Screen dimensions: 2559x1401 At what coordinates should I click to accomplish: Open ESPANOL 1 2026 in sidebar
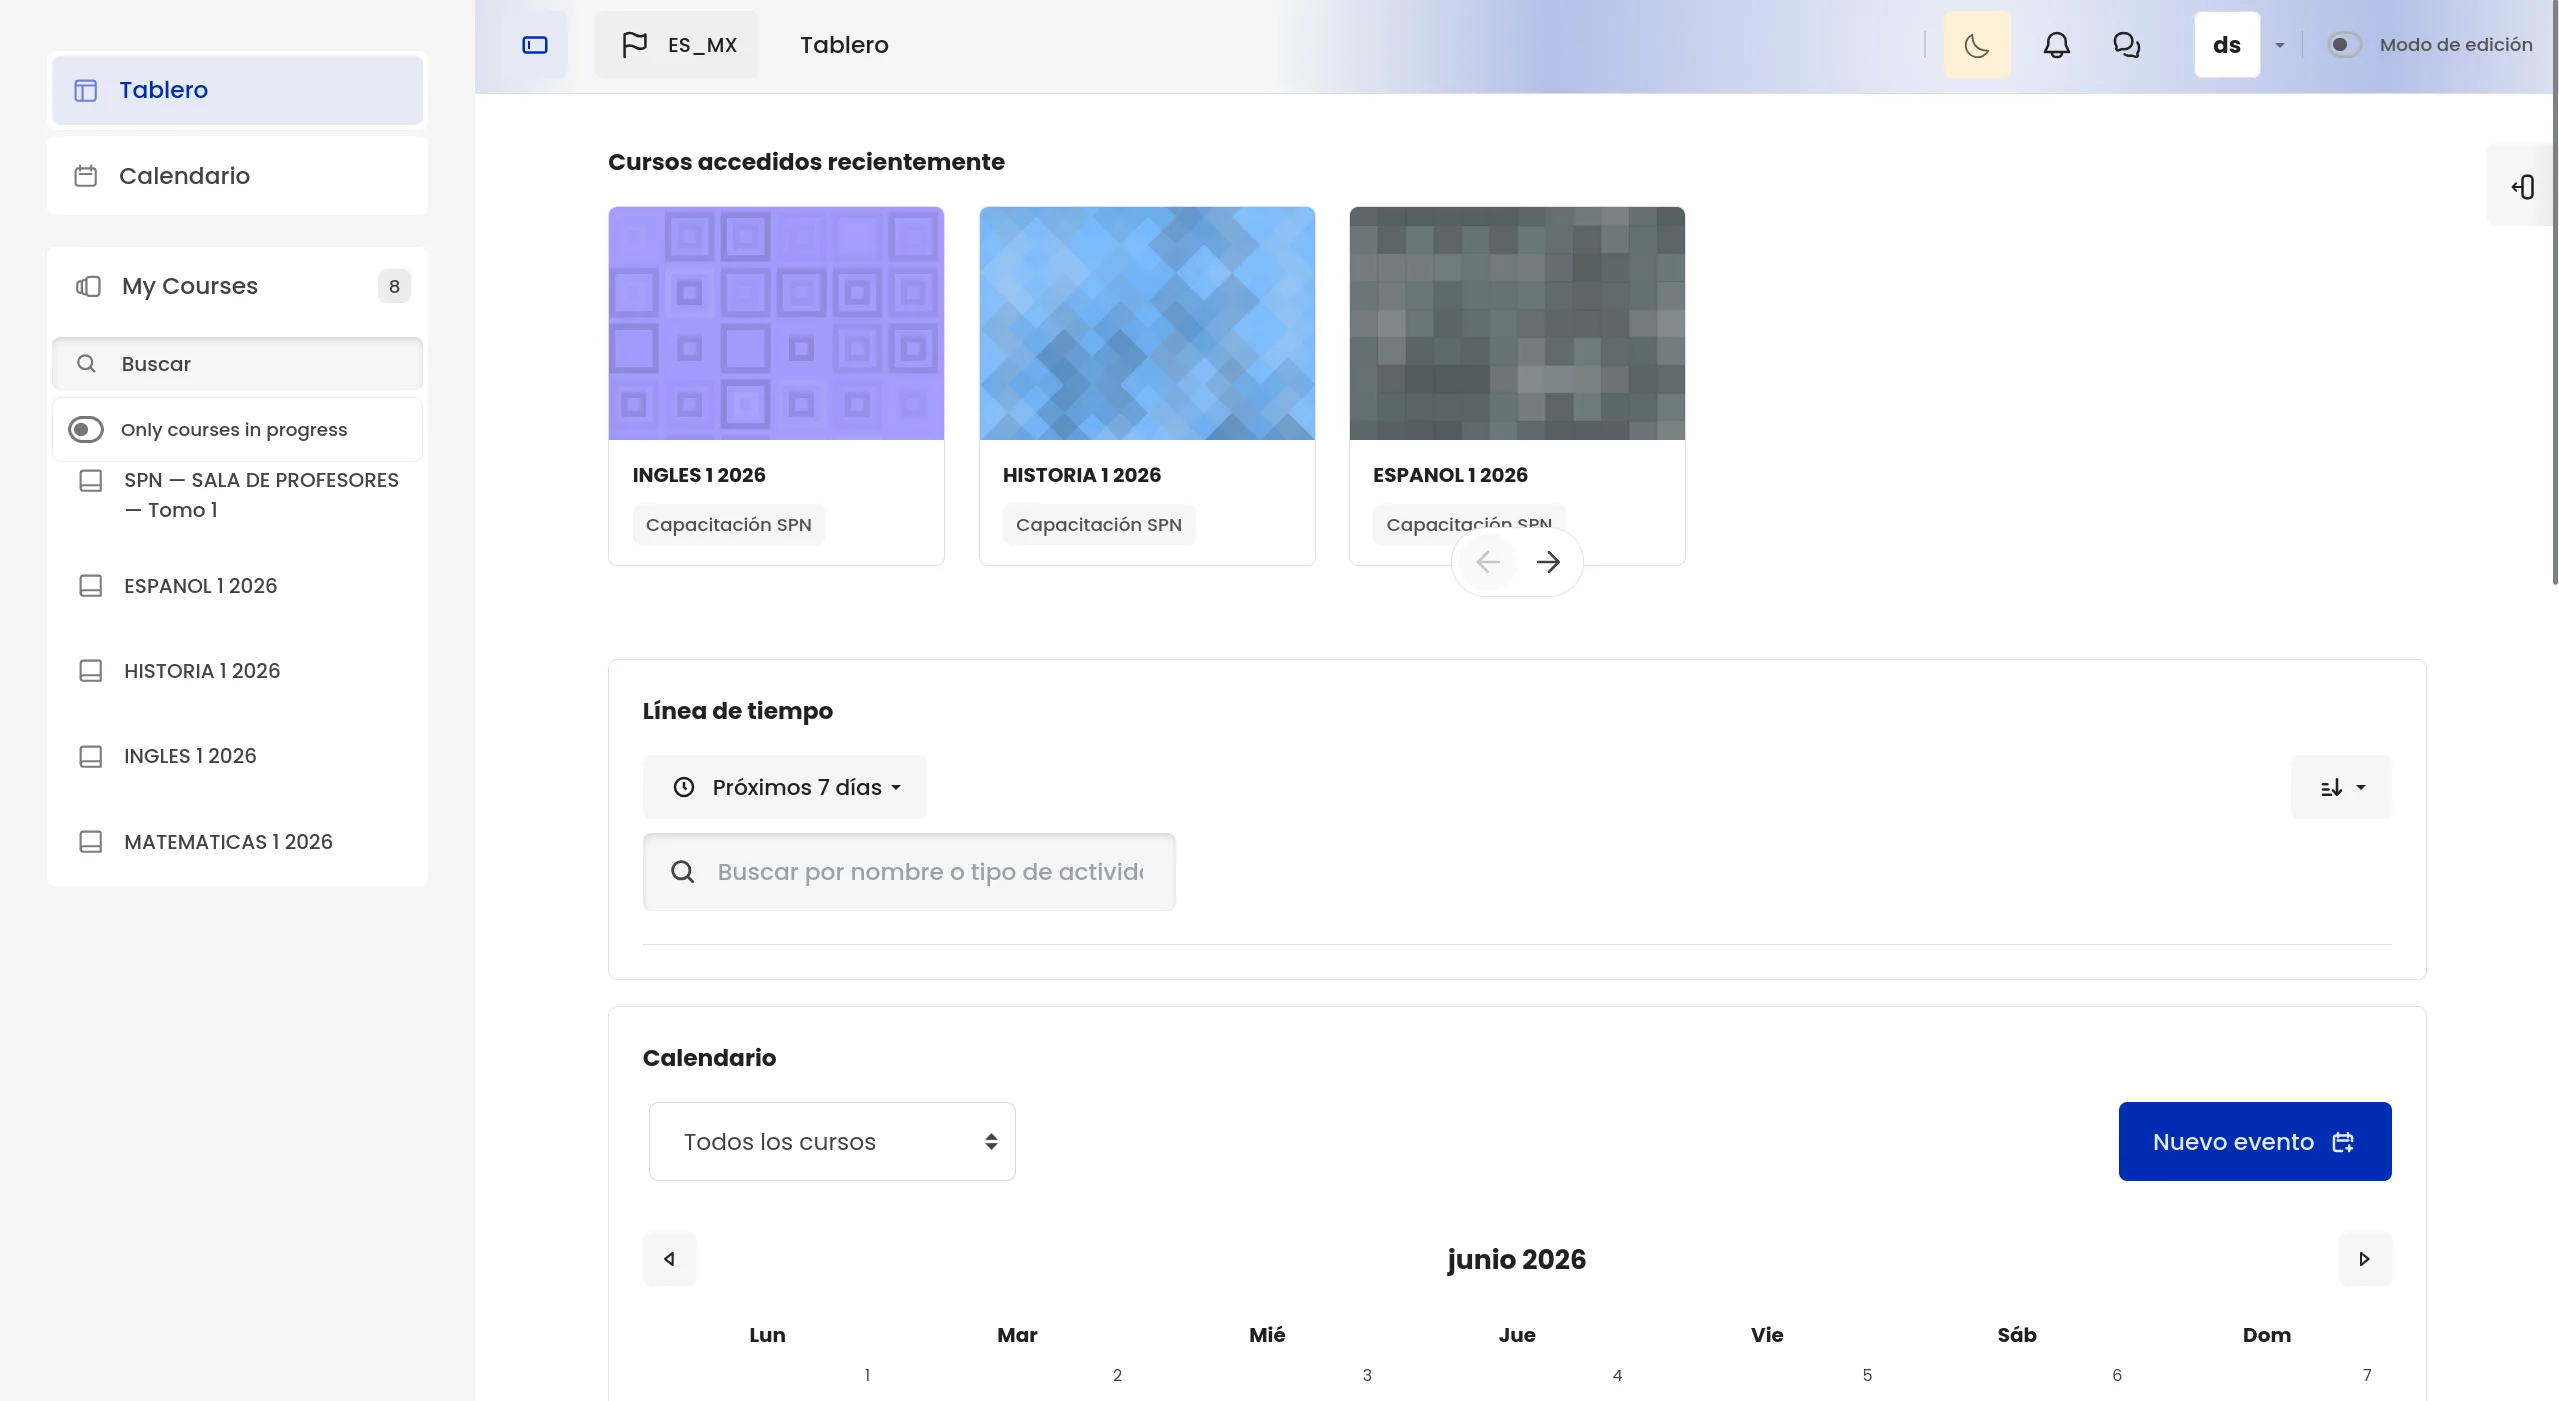coord(201,586)
